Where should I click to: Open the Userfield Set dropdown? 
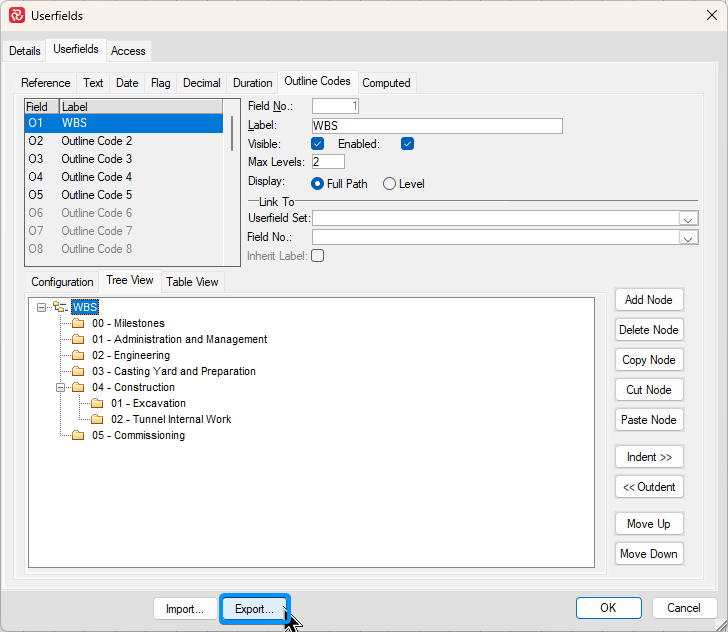click(x=688, y=218)
